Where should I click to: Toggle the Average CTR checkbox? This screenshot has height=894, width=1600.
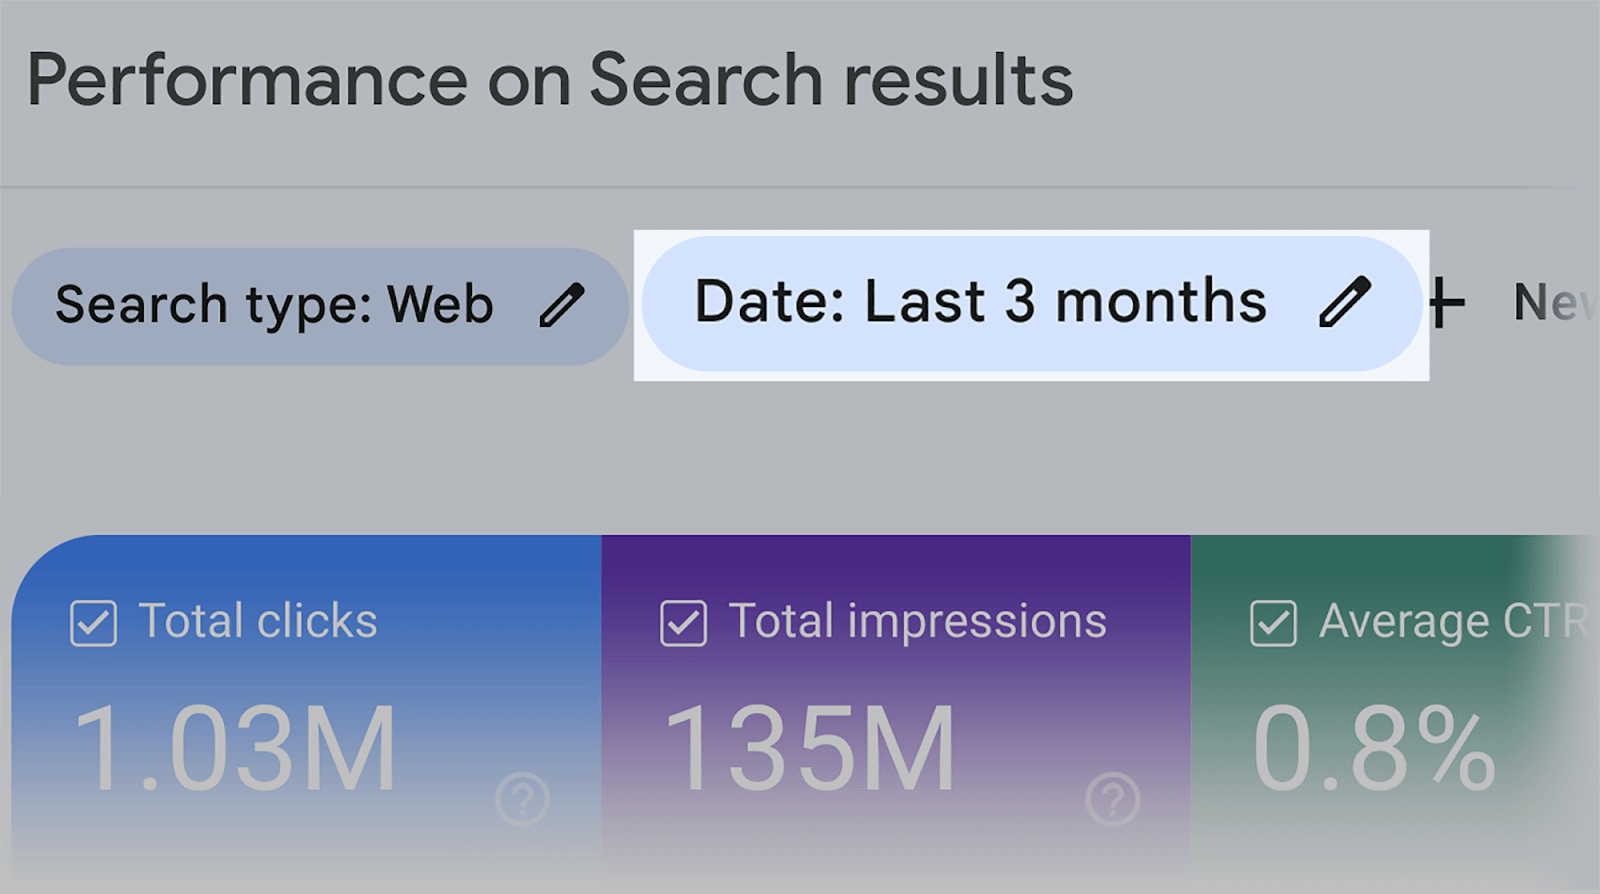pyautogui.click(x=1274, y=623)
